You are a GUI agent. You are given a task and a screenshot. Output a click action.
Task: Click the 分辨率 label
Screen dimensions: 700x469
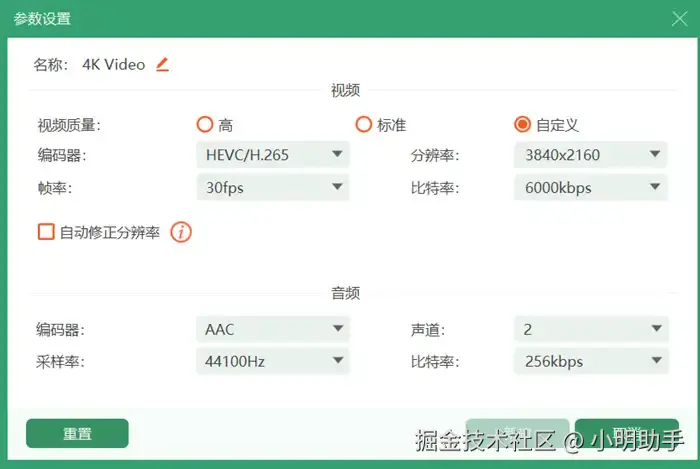pos(435,156)
